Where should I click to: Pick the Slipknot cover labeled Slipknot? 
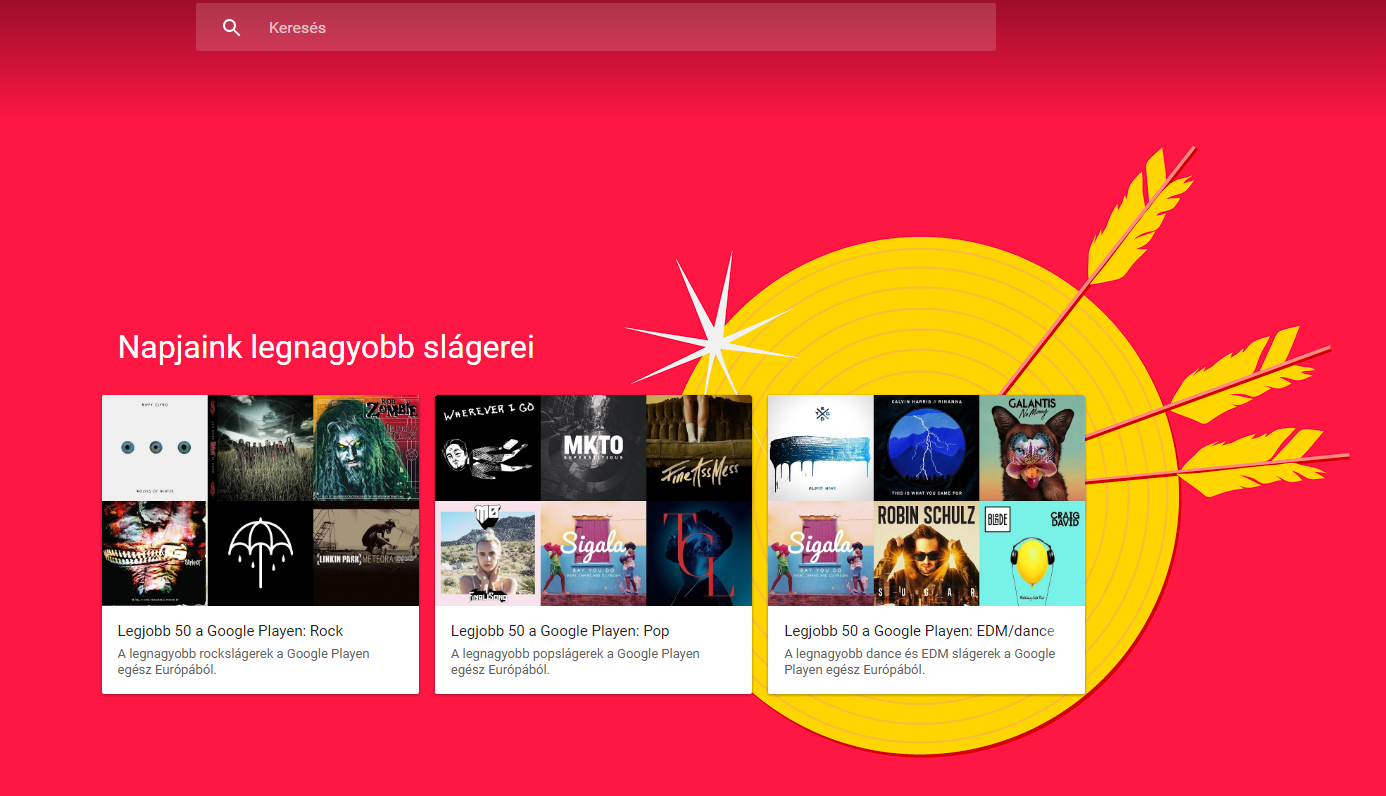[x=155, y=553]
